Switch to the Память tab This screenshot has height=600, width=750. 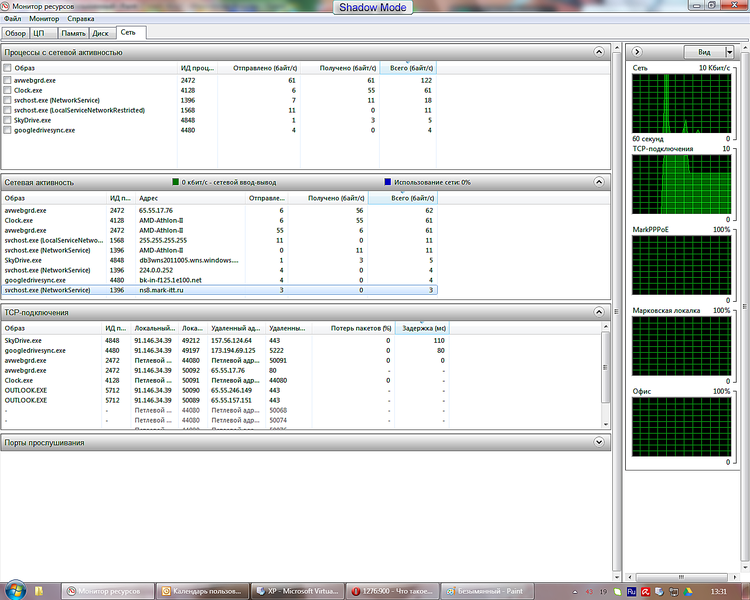point(72,33)
